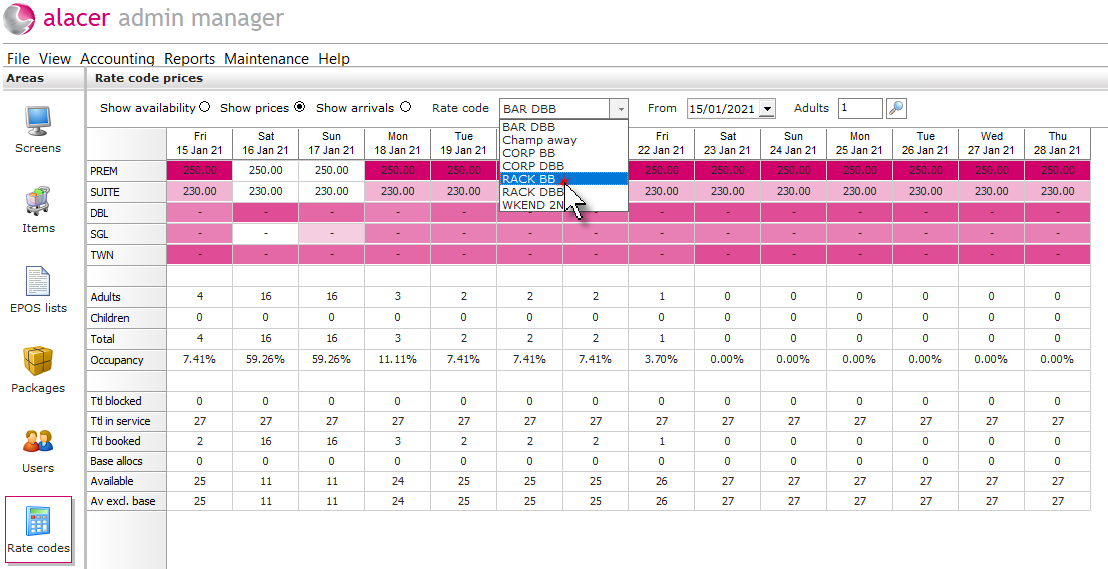Select the Rate codes calculator icon
This screenshot has height=569, width=1108.
click(38, 522)
